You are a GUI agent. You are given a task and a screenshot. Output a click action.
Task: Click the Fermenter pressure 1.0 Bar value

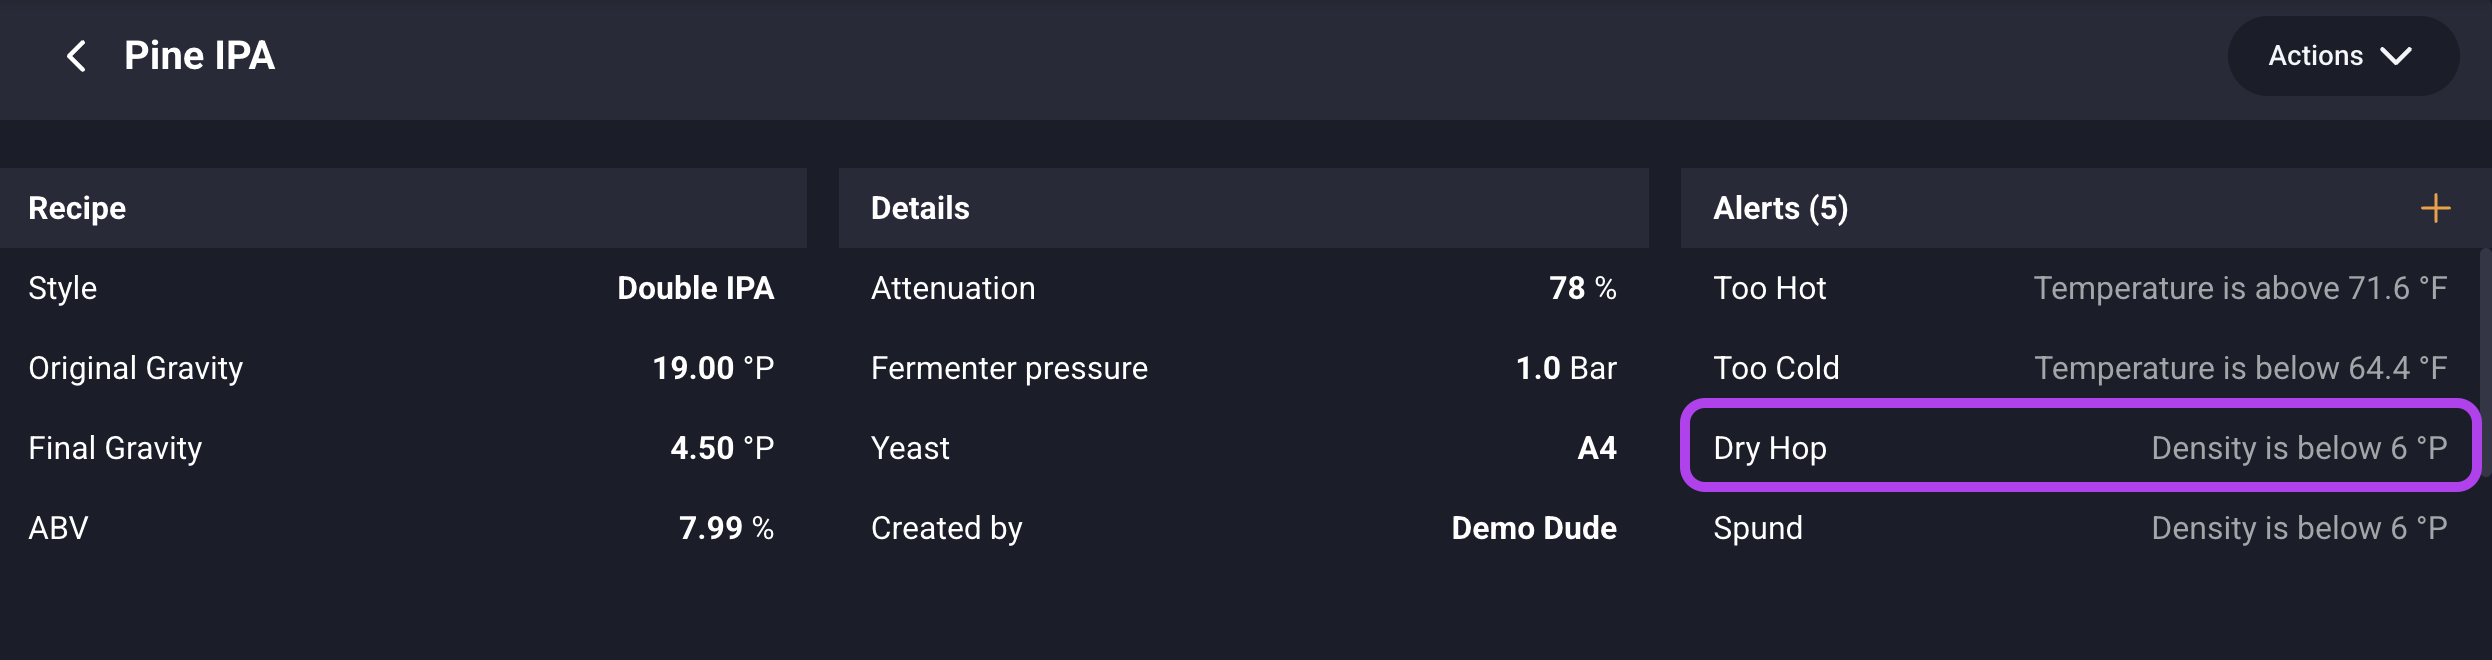click(1566, 368)
